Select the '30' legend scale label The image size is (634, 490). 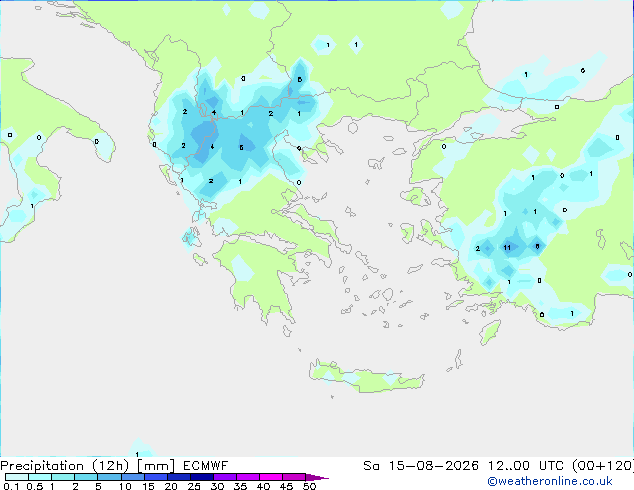[x=217, y=486]
